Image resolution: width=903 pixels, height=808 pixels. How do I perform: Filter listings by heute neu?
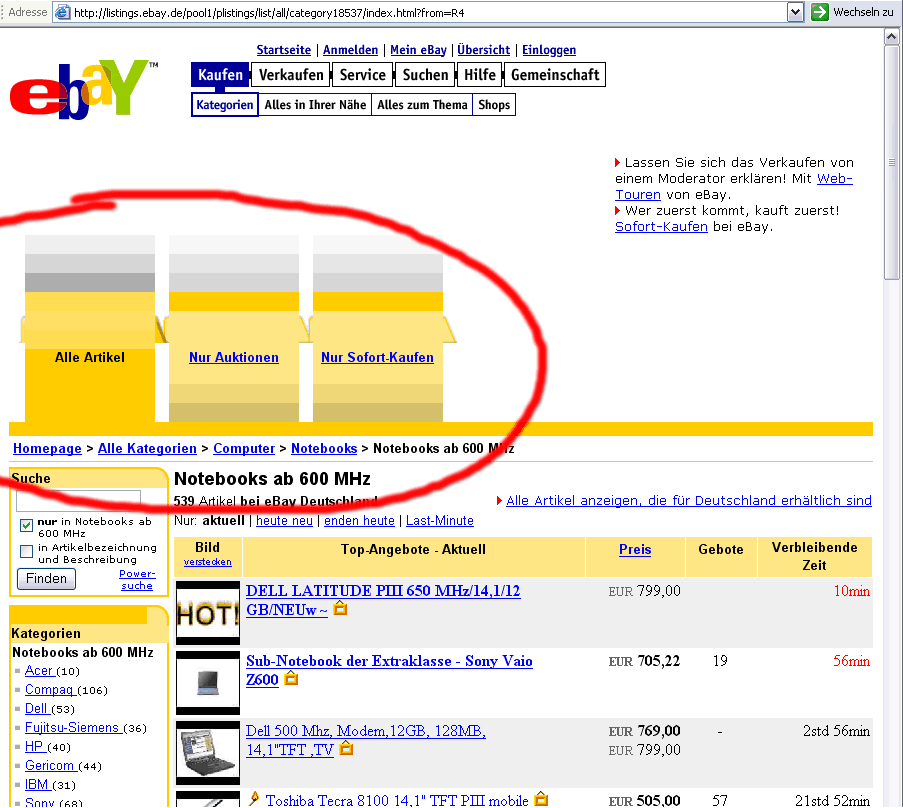(284, 521)
